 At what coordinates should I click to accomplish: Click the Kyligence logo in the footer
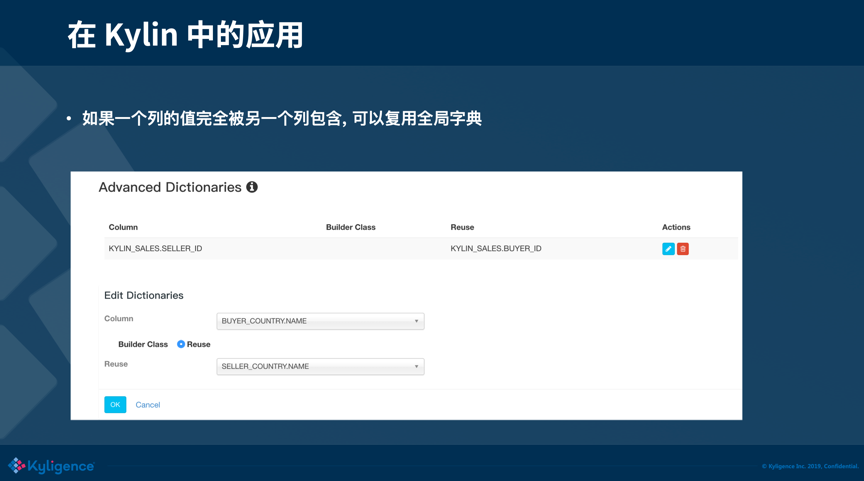51,466
